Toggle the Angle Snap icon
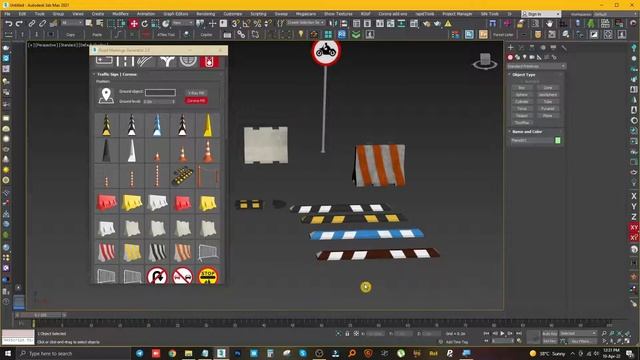Screen dimensions: 640x360 tap(247, 24)
